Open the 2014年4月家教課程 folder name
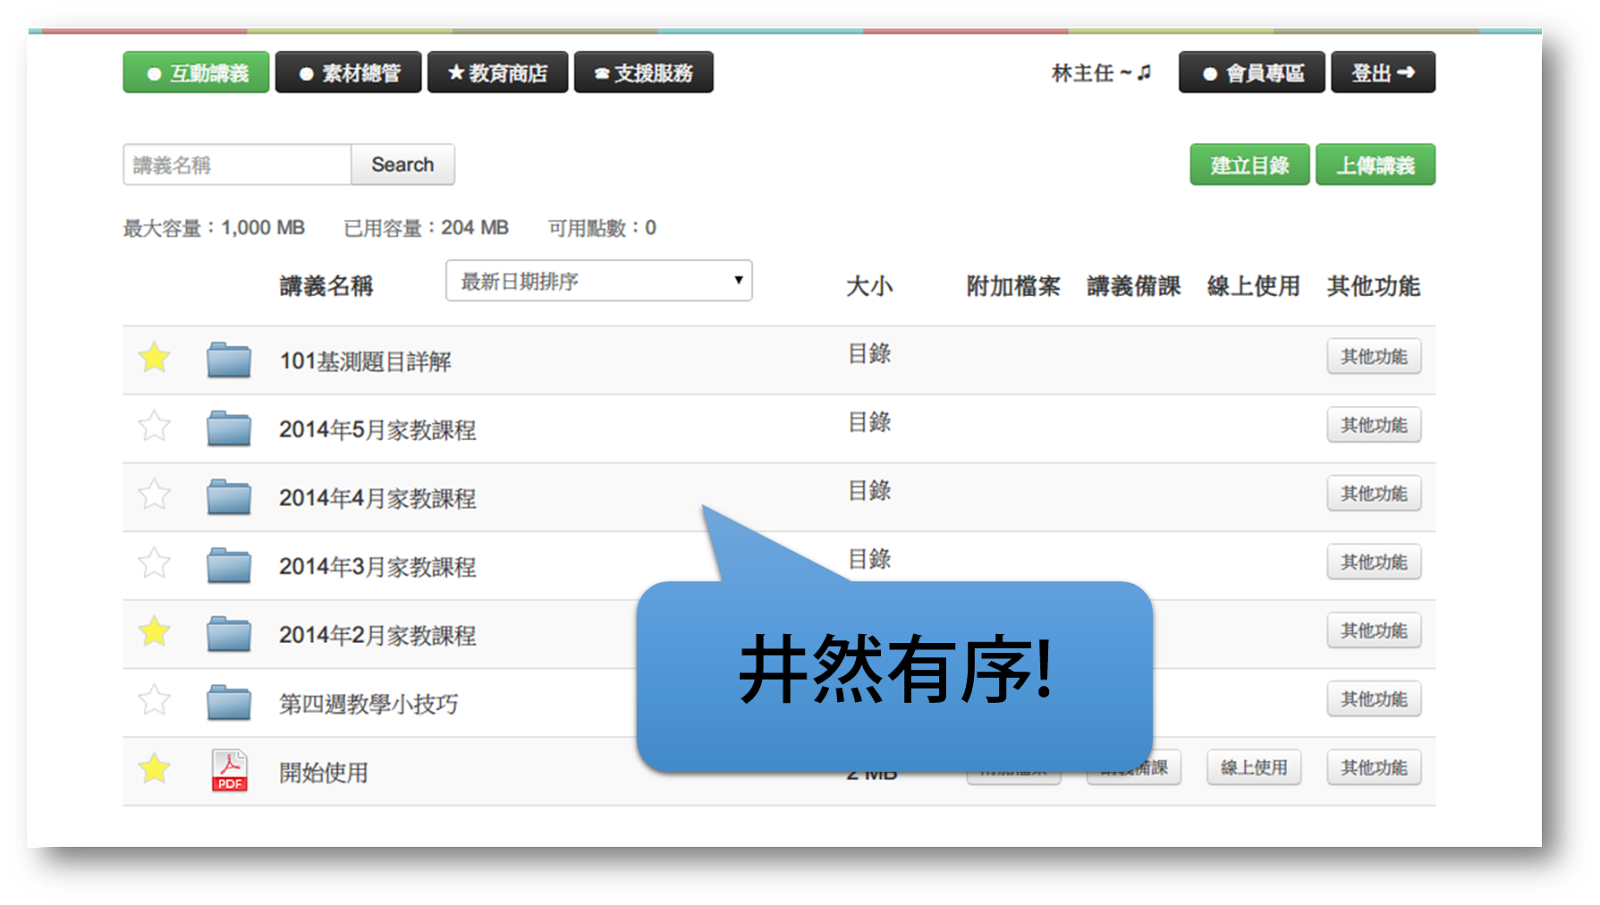 point(377,498)
